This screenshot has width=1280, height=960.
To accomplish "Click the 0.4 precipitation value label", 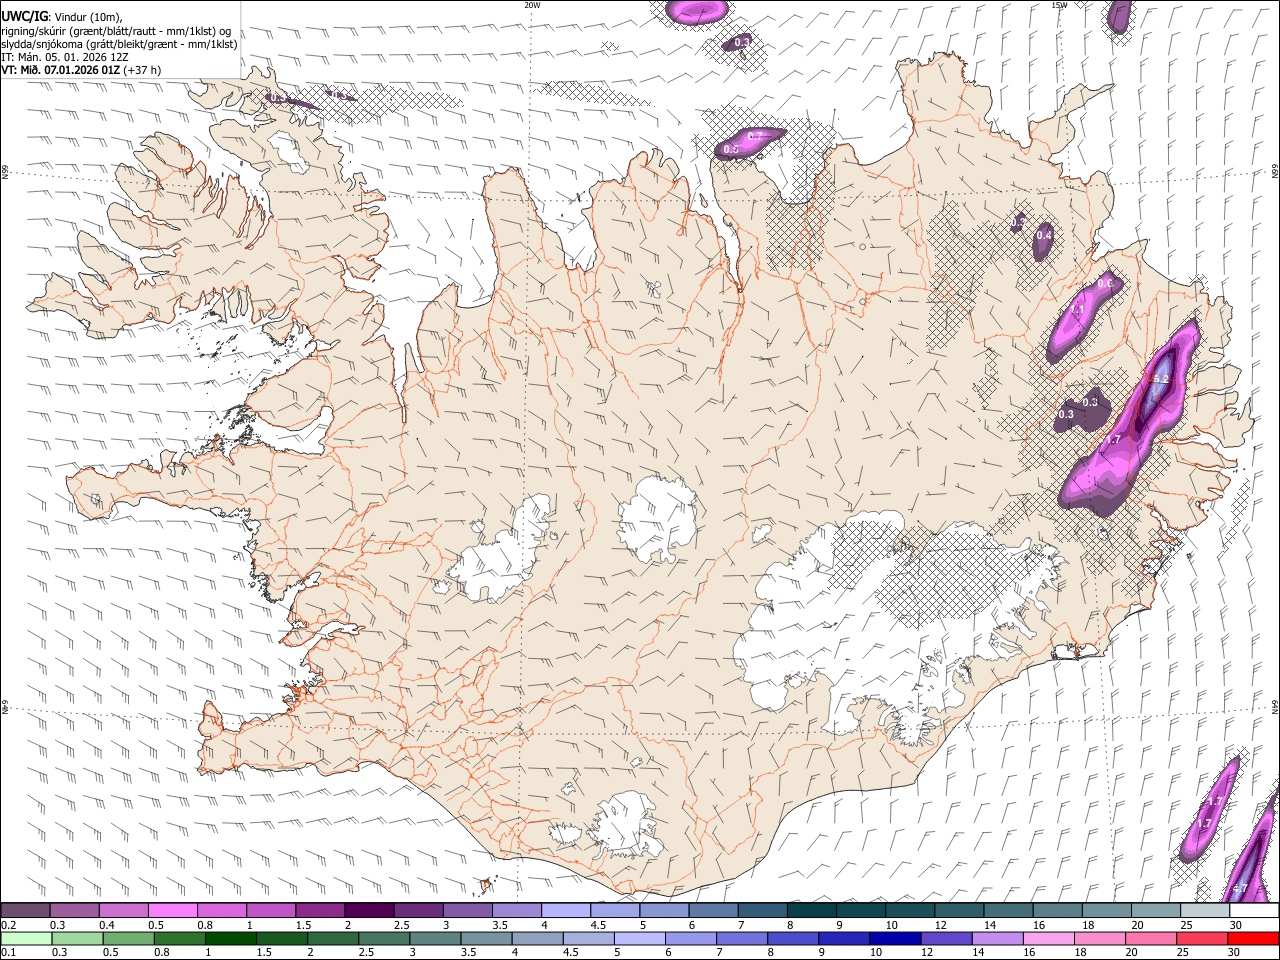I will click(x=1044, y=235).
